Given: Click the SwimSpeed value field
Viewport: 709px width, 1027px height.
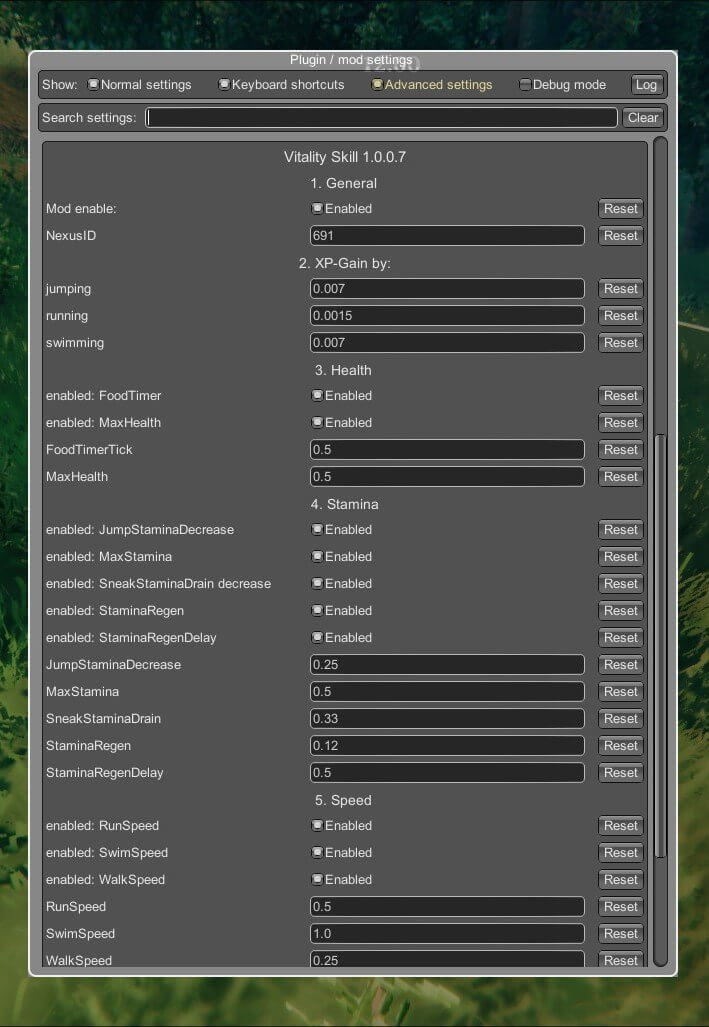Looking at the screenshot, I should (446, 934).
